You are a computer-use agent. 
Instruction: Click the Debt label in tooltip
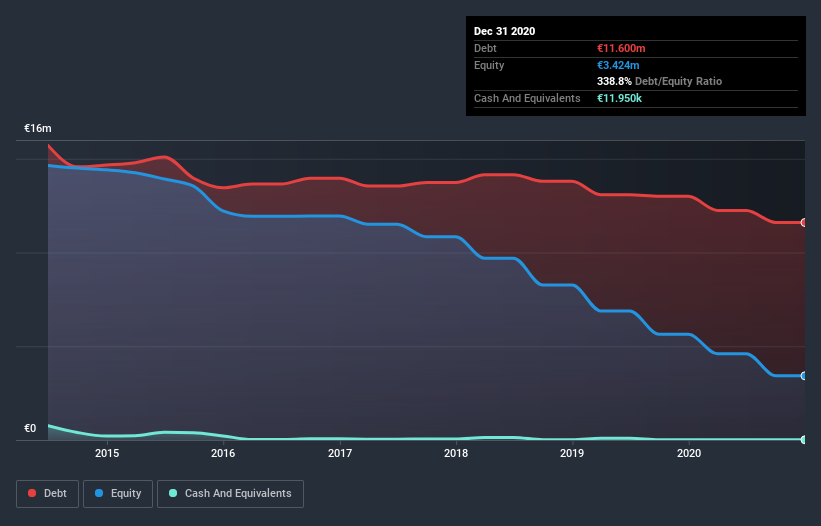[x=485, y=48]
